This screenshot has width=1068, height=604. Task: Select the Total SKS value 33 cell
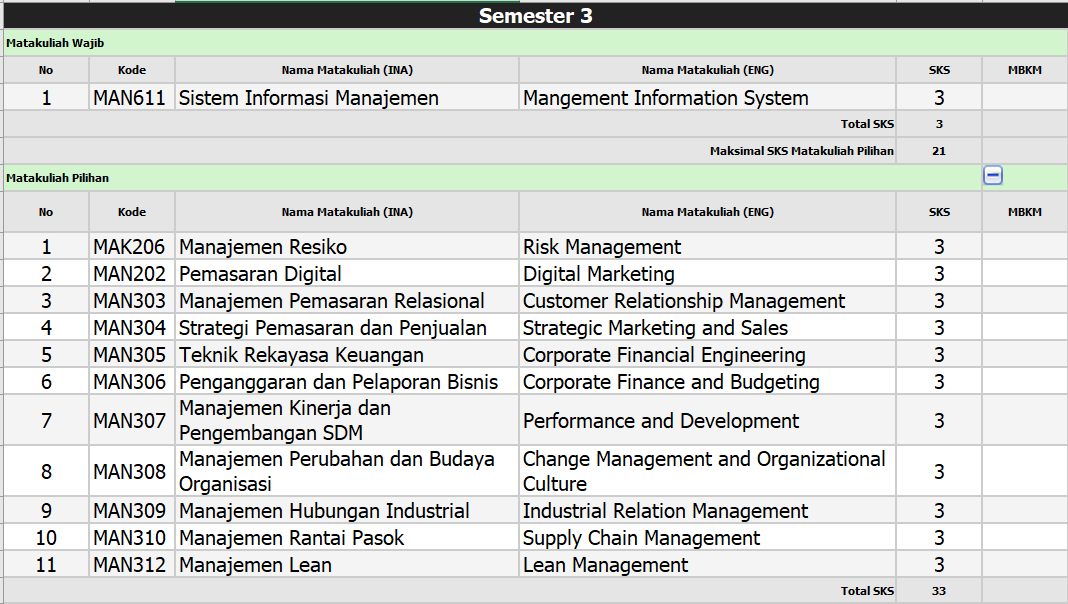coord(939,591)
